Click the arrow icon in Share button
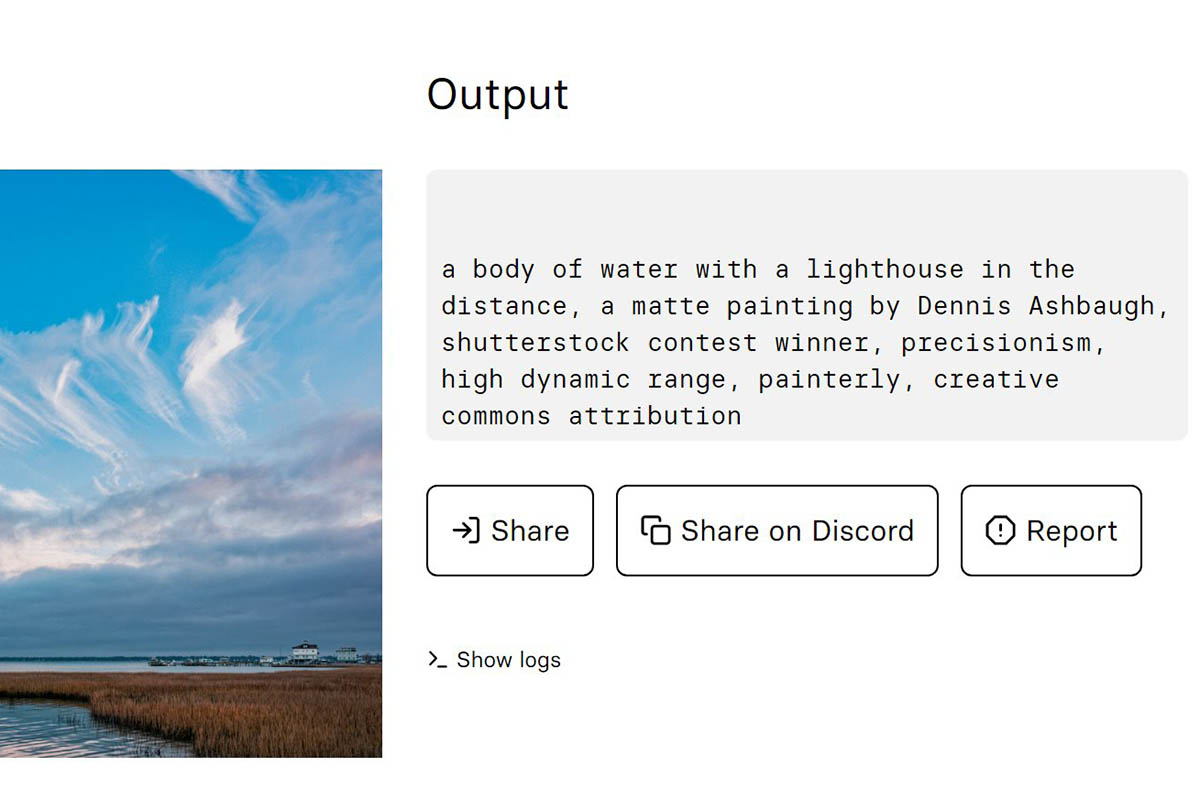 [x=466, y=530]
